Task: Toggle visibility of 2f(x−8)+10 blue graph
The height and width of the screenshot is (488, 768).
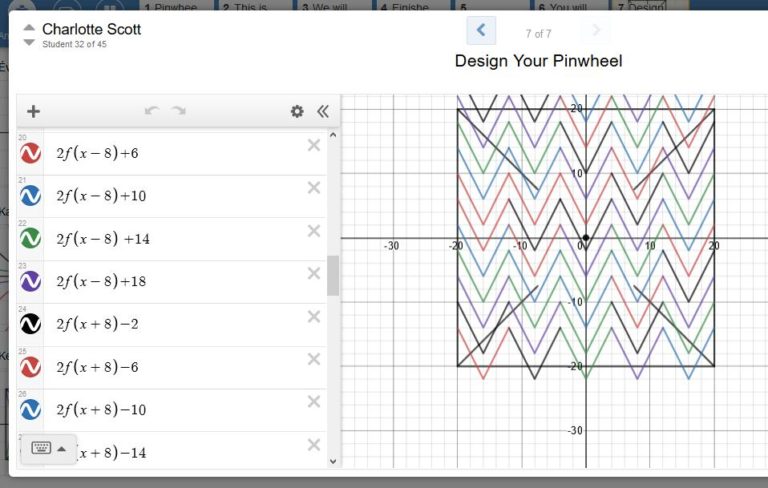Action: pos(30,196)
